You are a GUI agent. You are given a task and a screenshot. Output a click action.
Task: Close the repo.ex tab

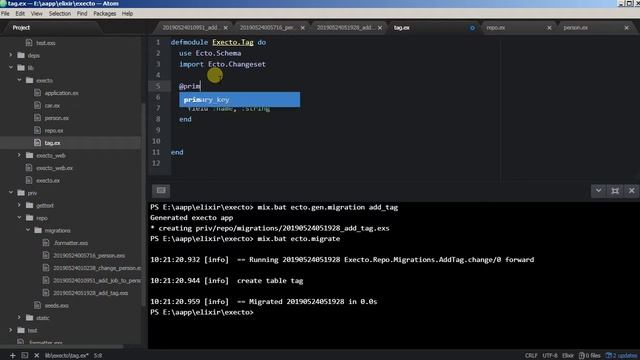[x=549, y=28]
